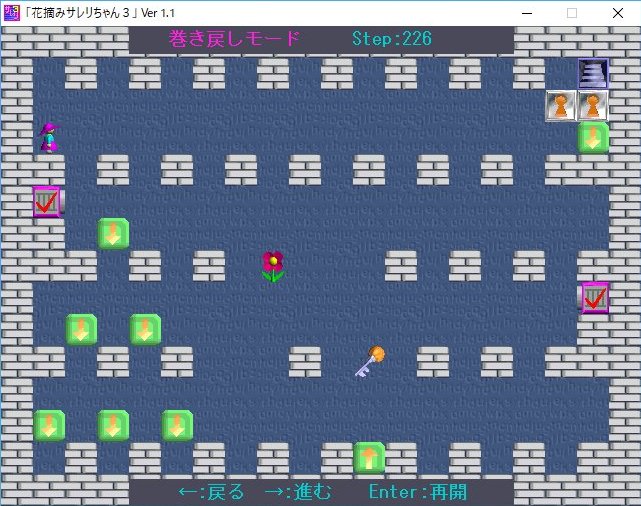Click the red flower in the maze

click(x=272, y=266)
